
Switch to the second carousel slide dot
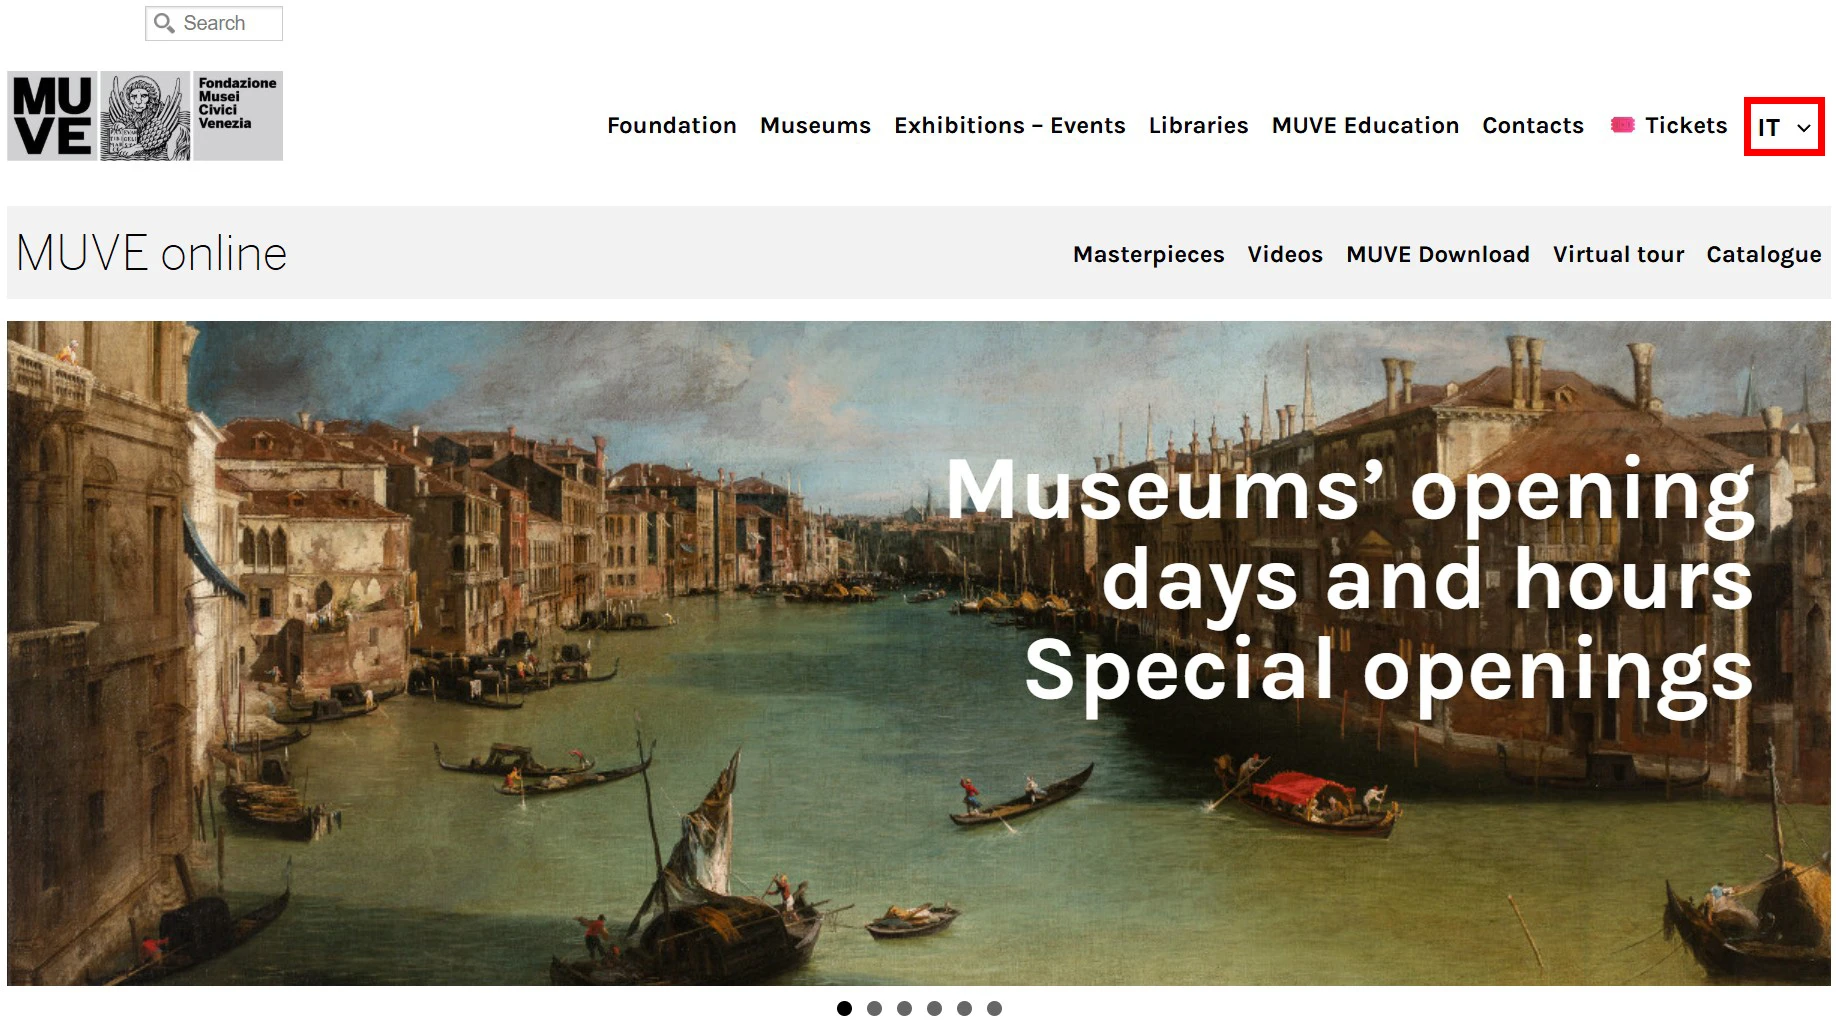[874, 1008]
